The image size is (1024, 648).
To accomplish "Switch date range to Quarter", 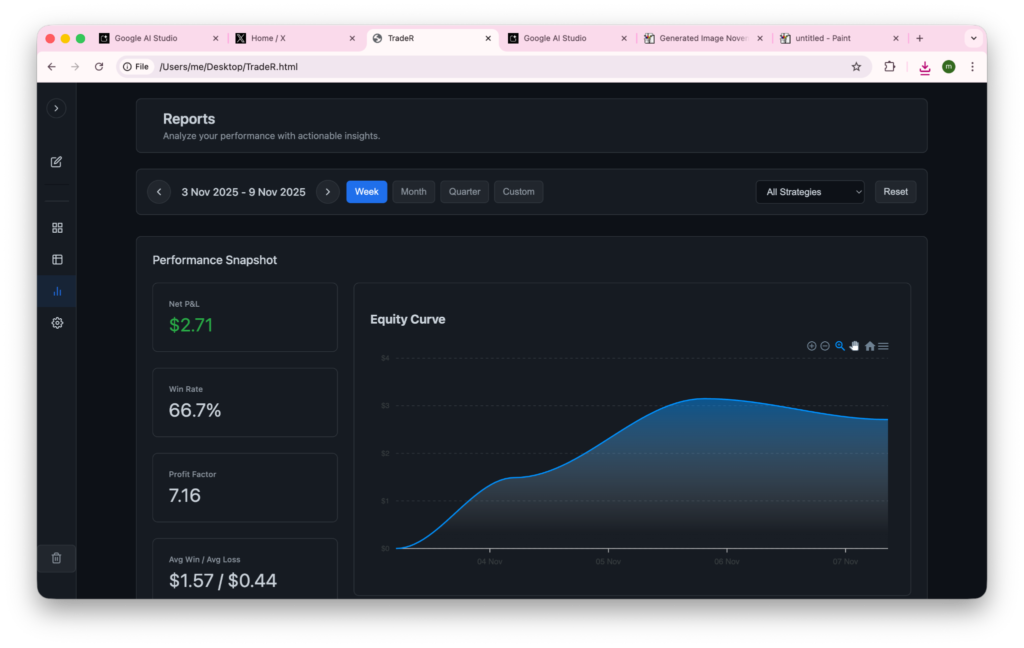I will (x=464, y=192).
